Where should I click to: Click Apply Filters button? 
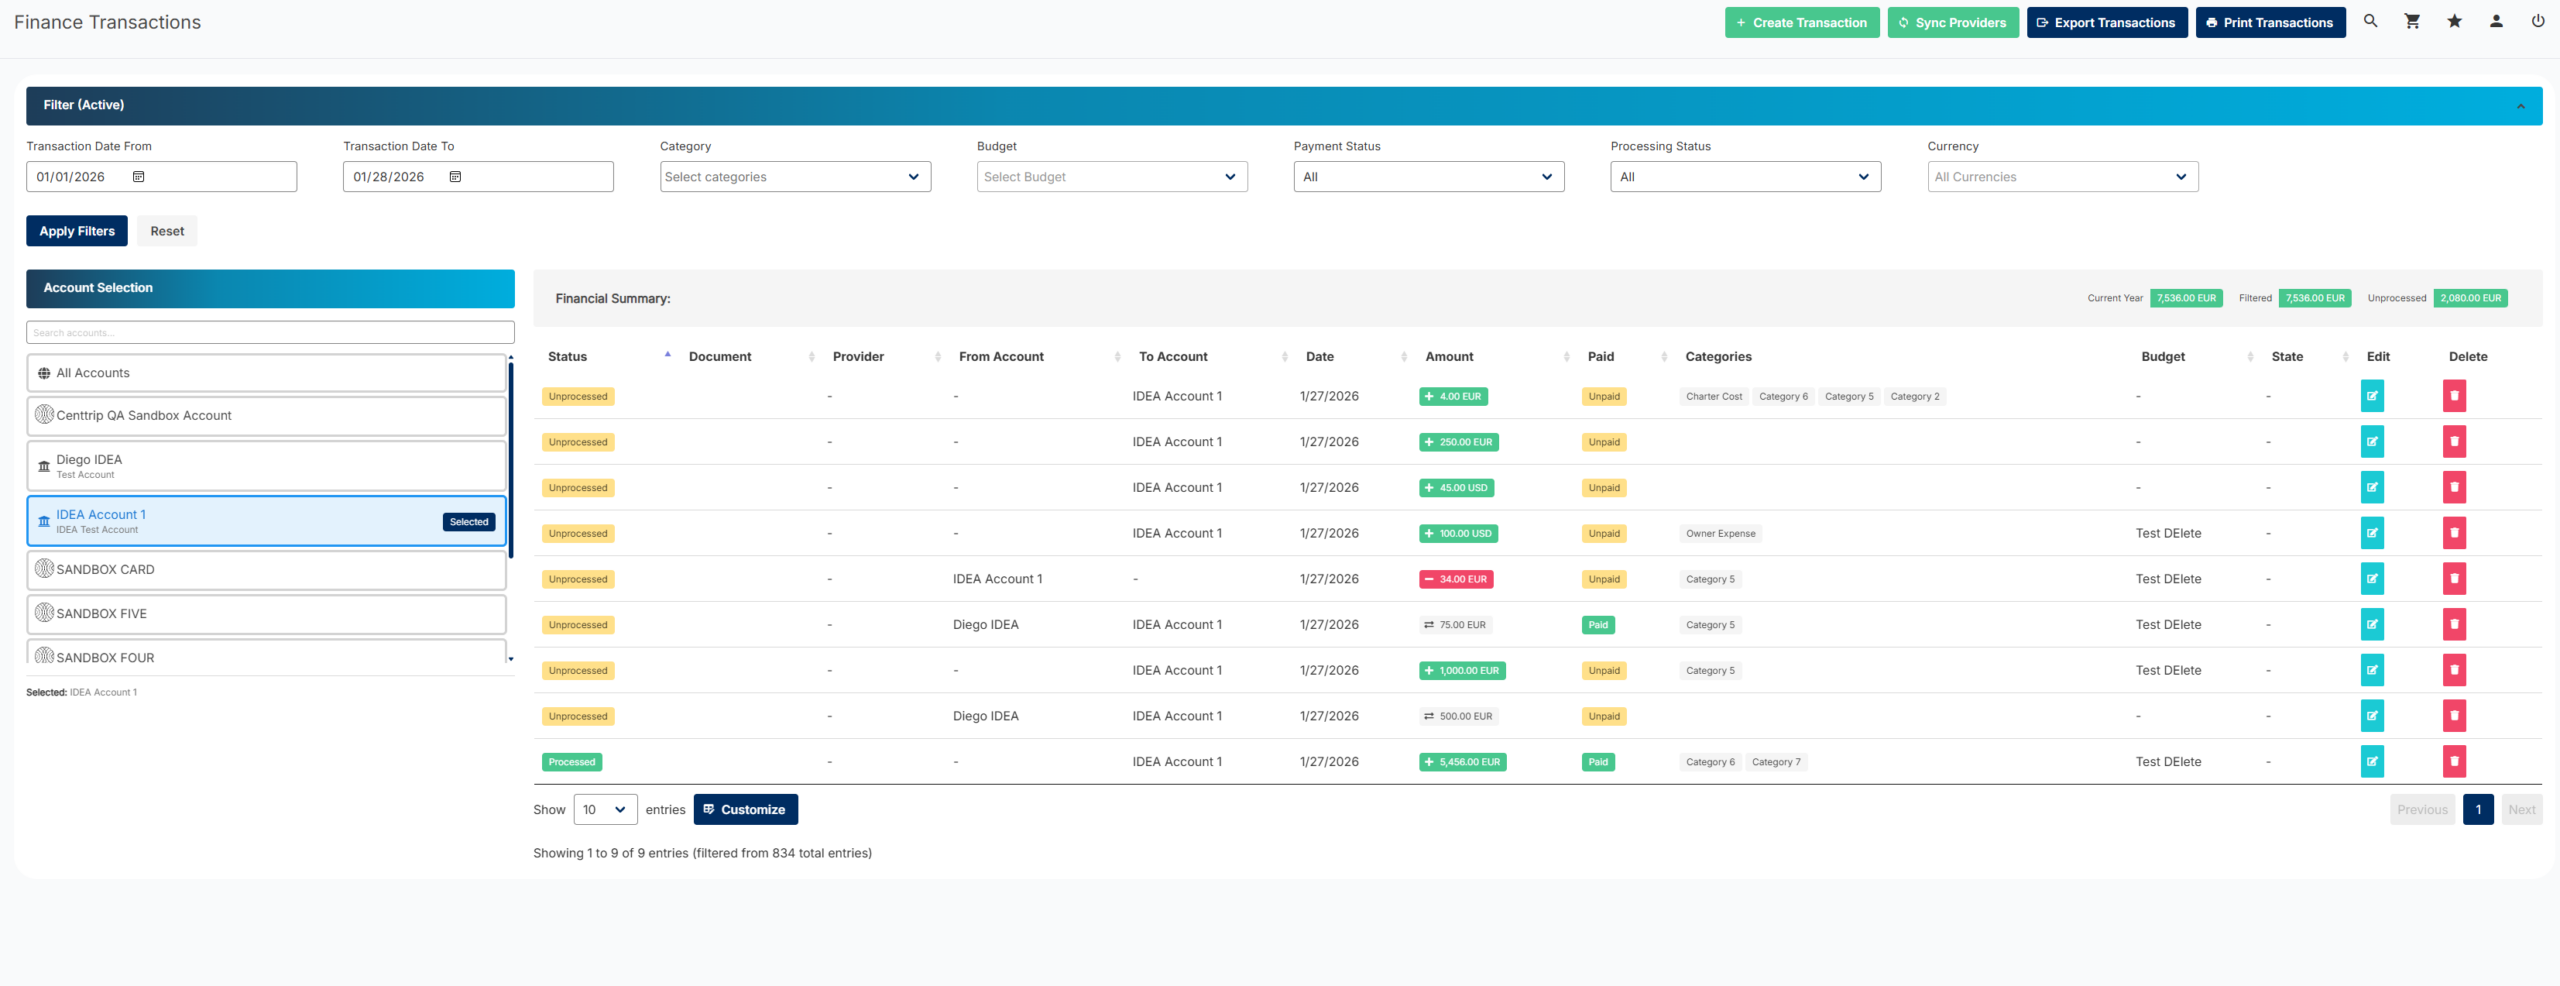(x=77, y=231)
